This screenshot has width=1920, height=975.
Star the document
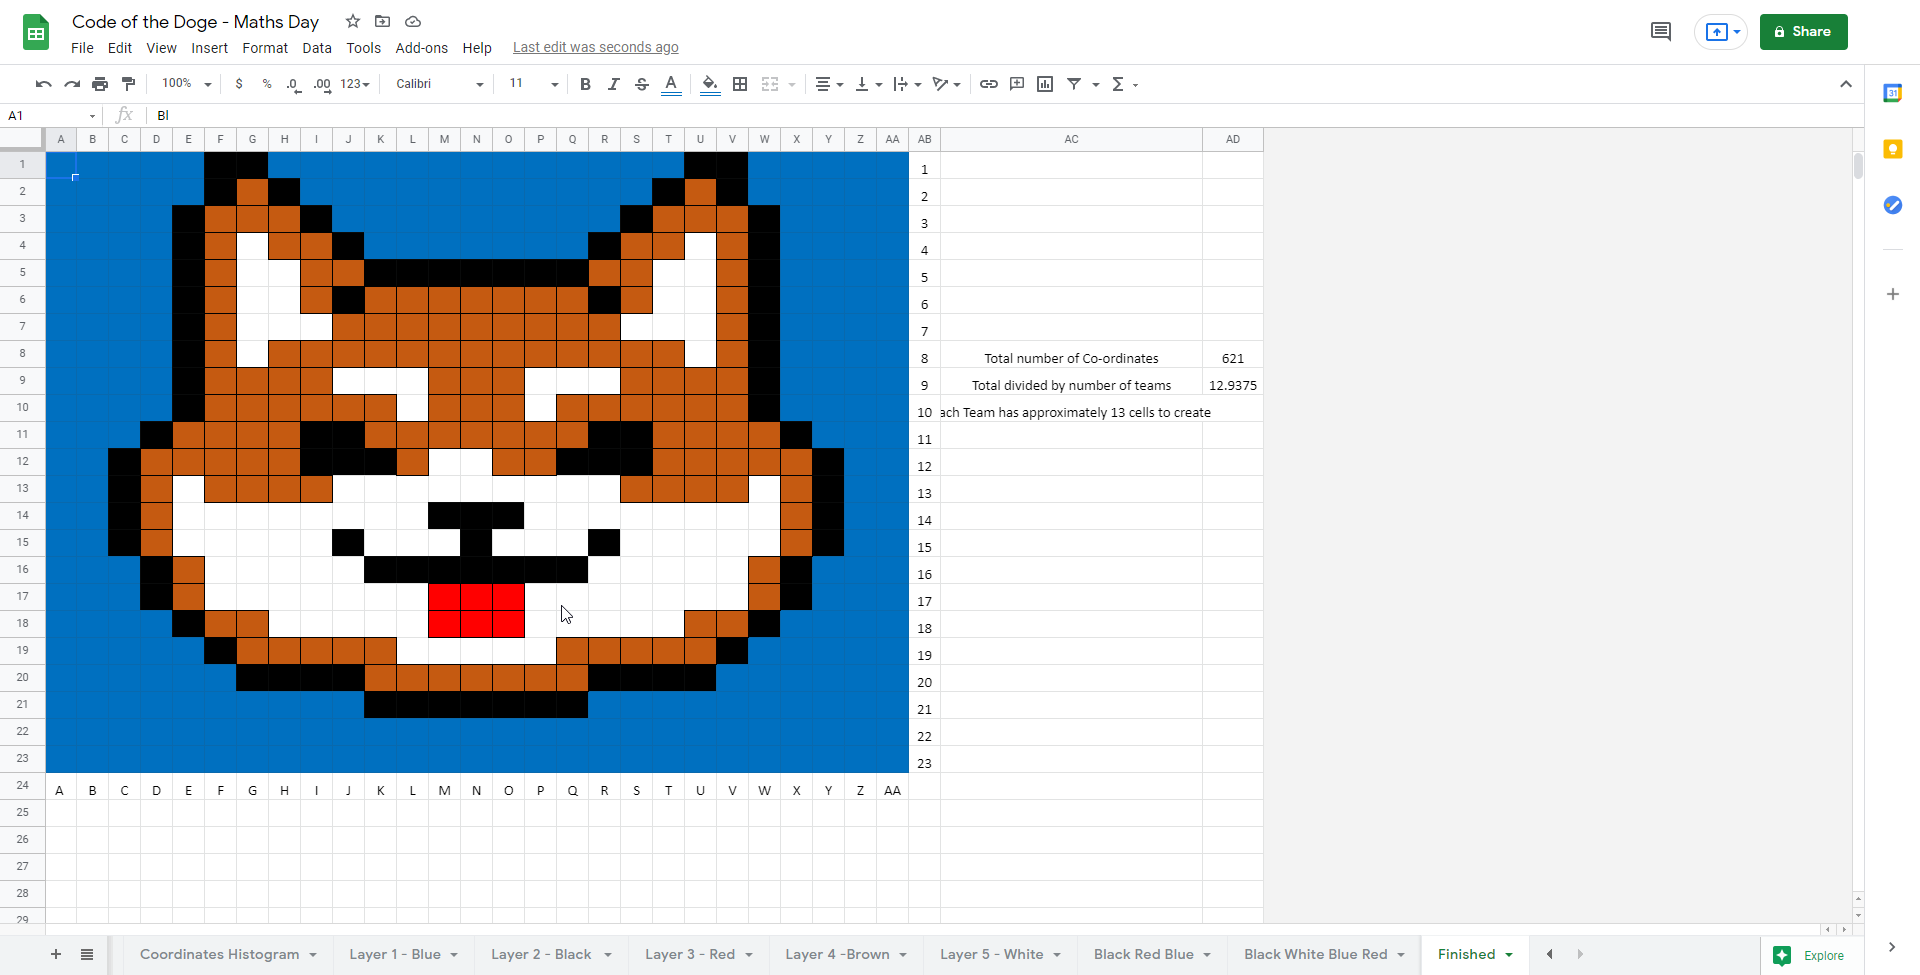point(353,21)
